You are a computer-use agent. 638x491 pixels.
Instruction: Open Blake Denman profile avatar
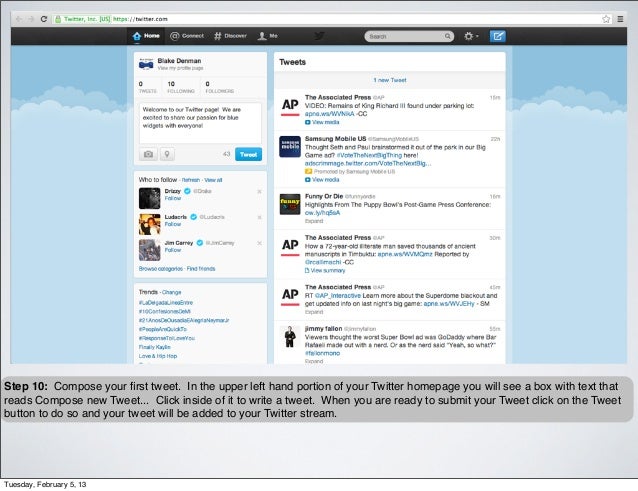click(x=146, y=64)
